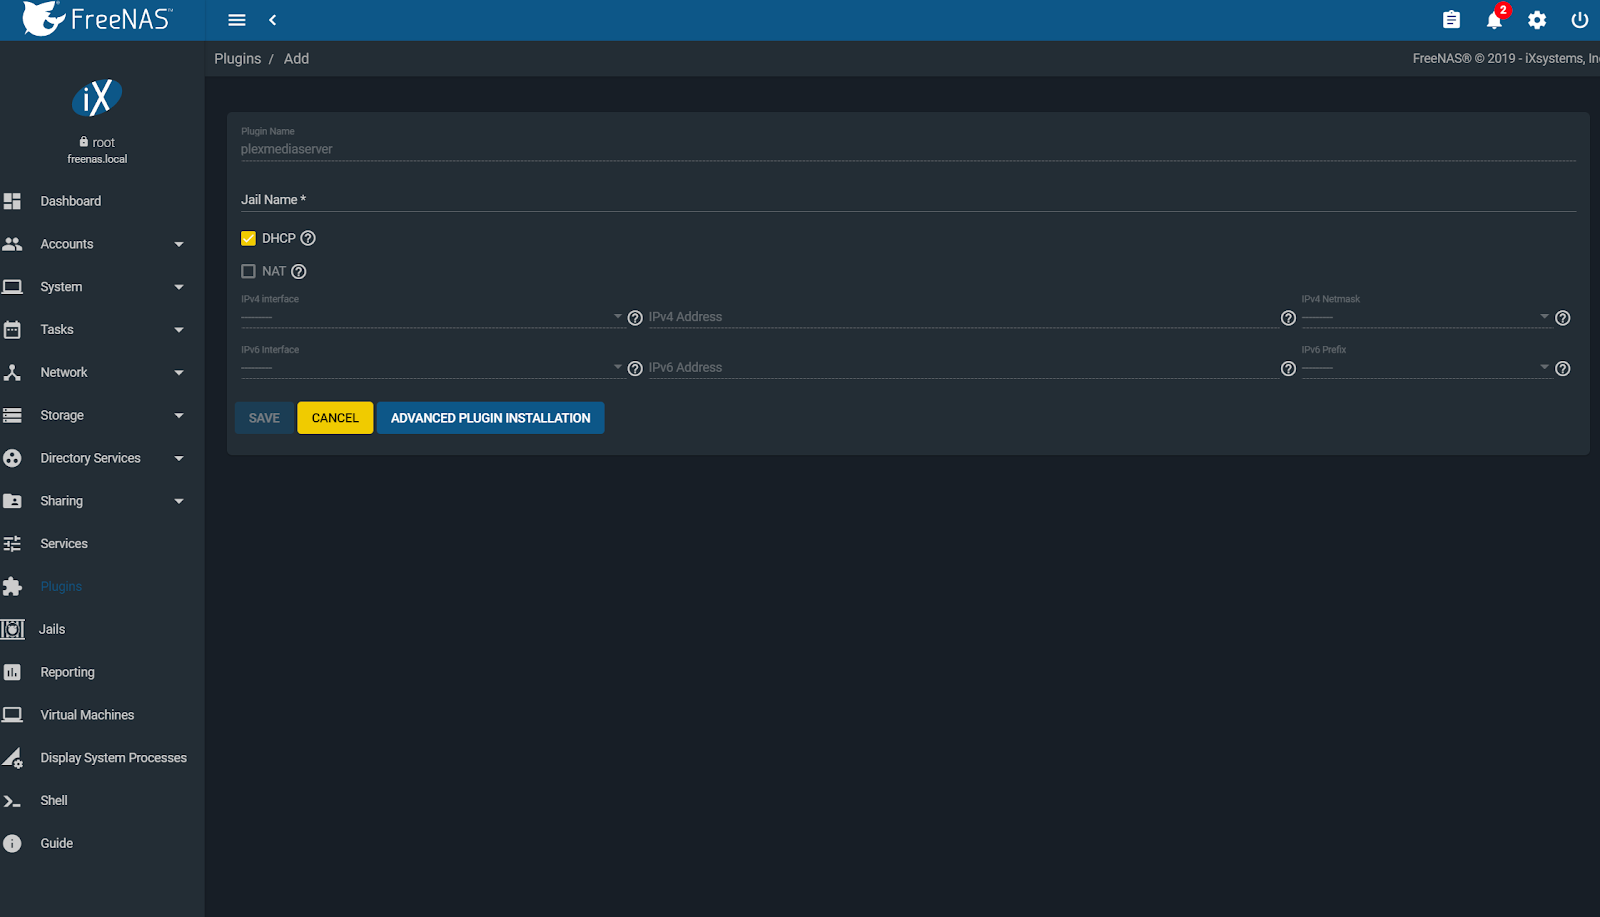Image resolution: width=1600 pixels, height=917 pixels.
Task: Toggle the hamburger sidebar menu
Action: 237,20
